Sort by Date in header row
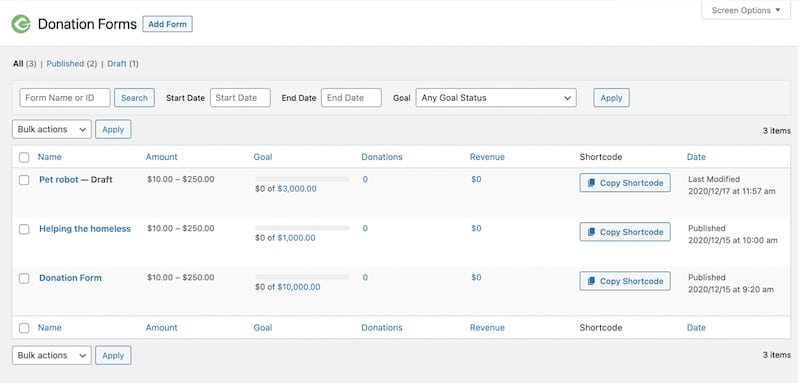The image size is (800, 383). coord(696,157)
